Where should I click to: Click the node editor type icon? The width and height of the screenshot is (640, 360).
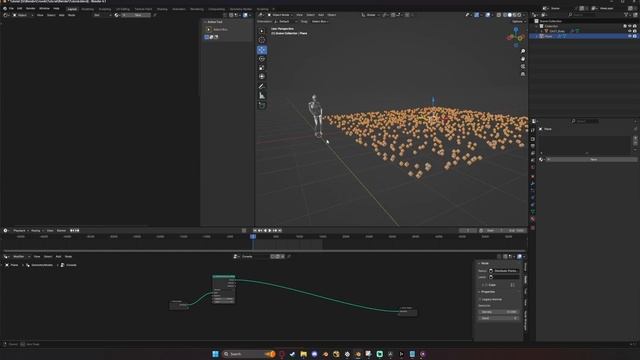click(x=6, y=256)
